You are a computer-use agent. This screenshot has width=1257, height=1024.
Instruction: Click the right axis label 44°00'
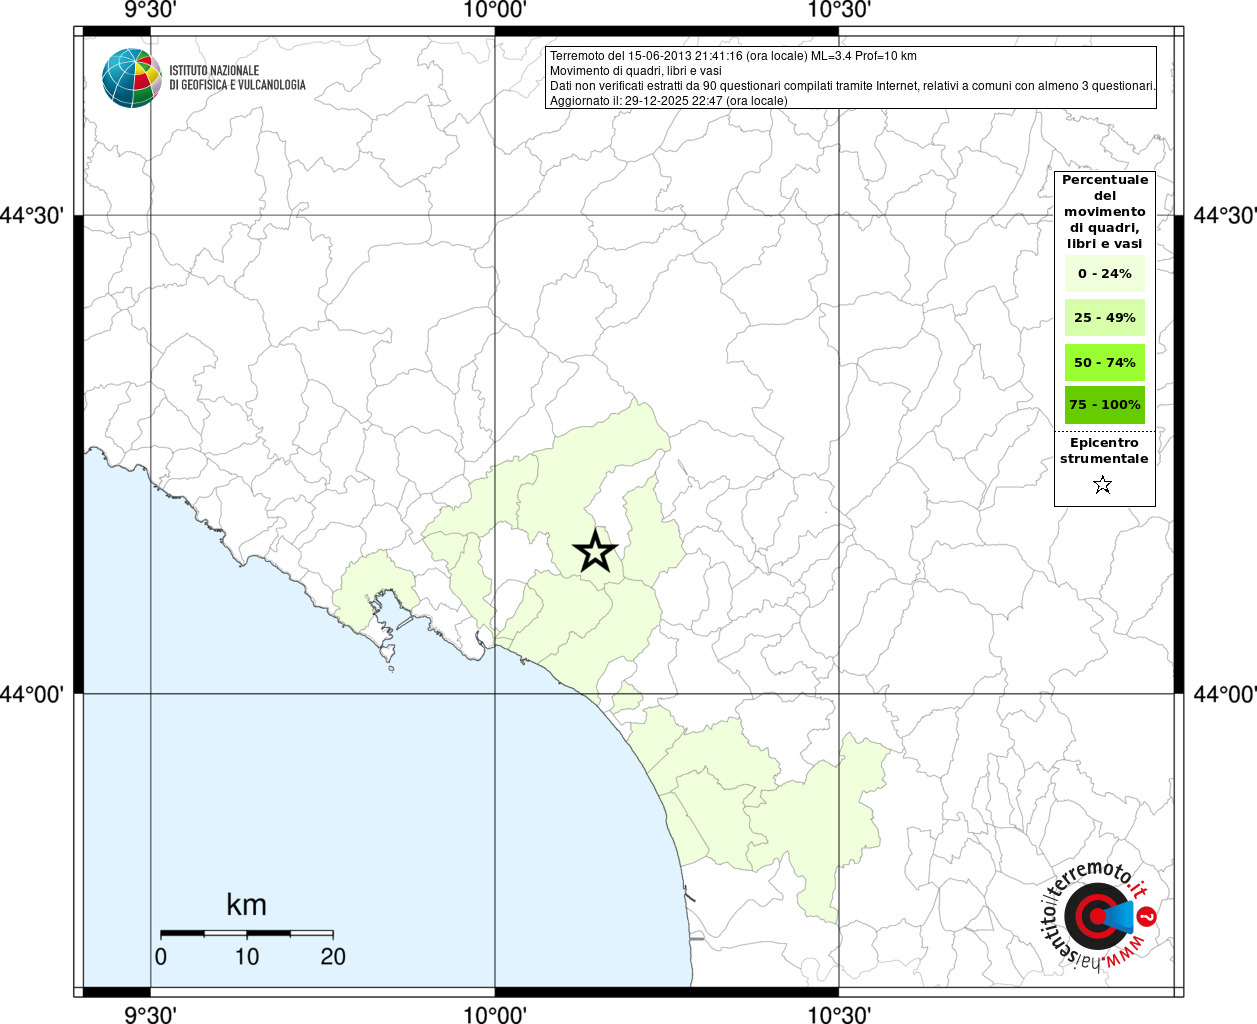[x=1224, y=693]
